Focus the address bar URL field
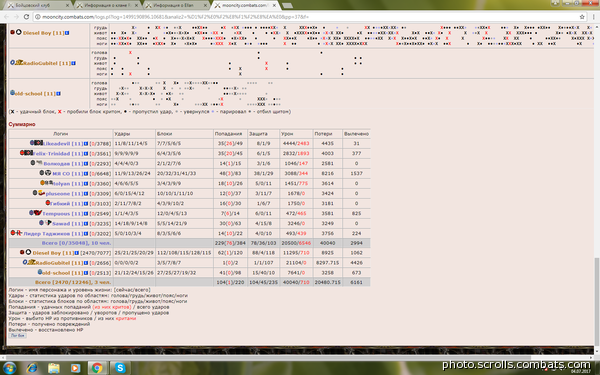Screen dimensions: 600x375 [306, 17]
